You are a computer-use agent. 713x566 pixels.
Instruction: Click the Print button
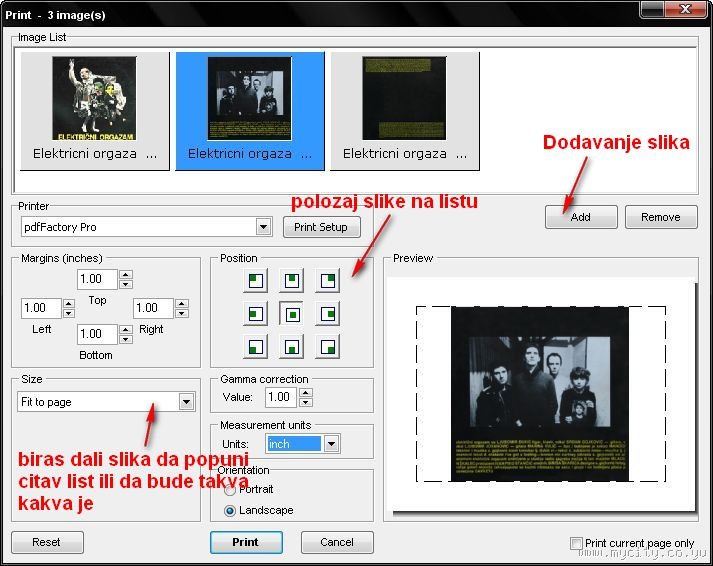(246, 542)
